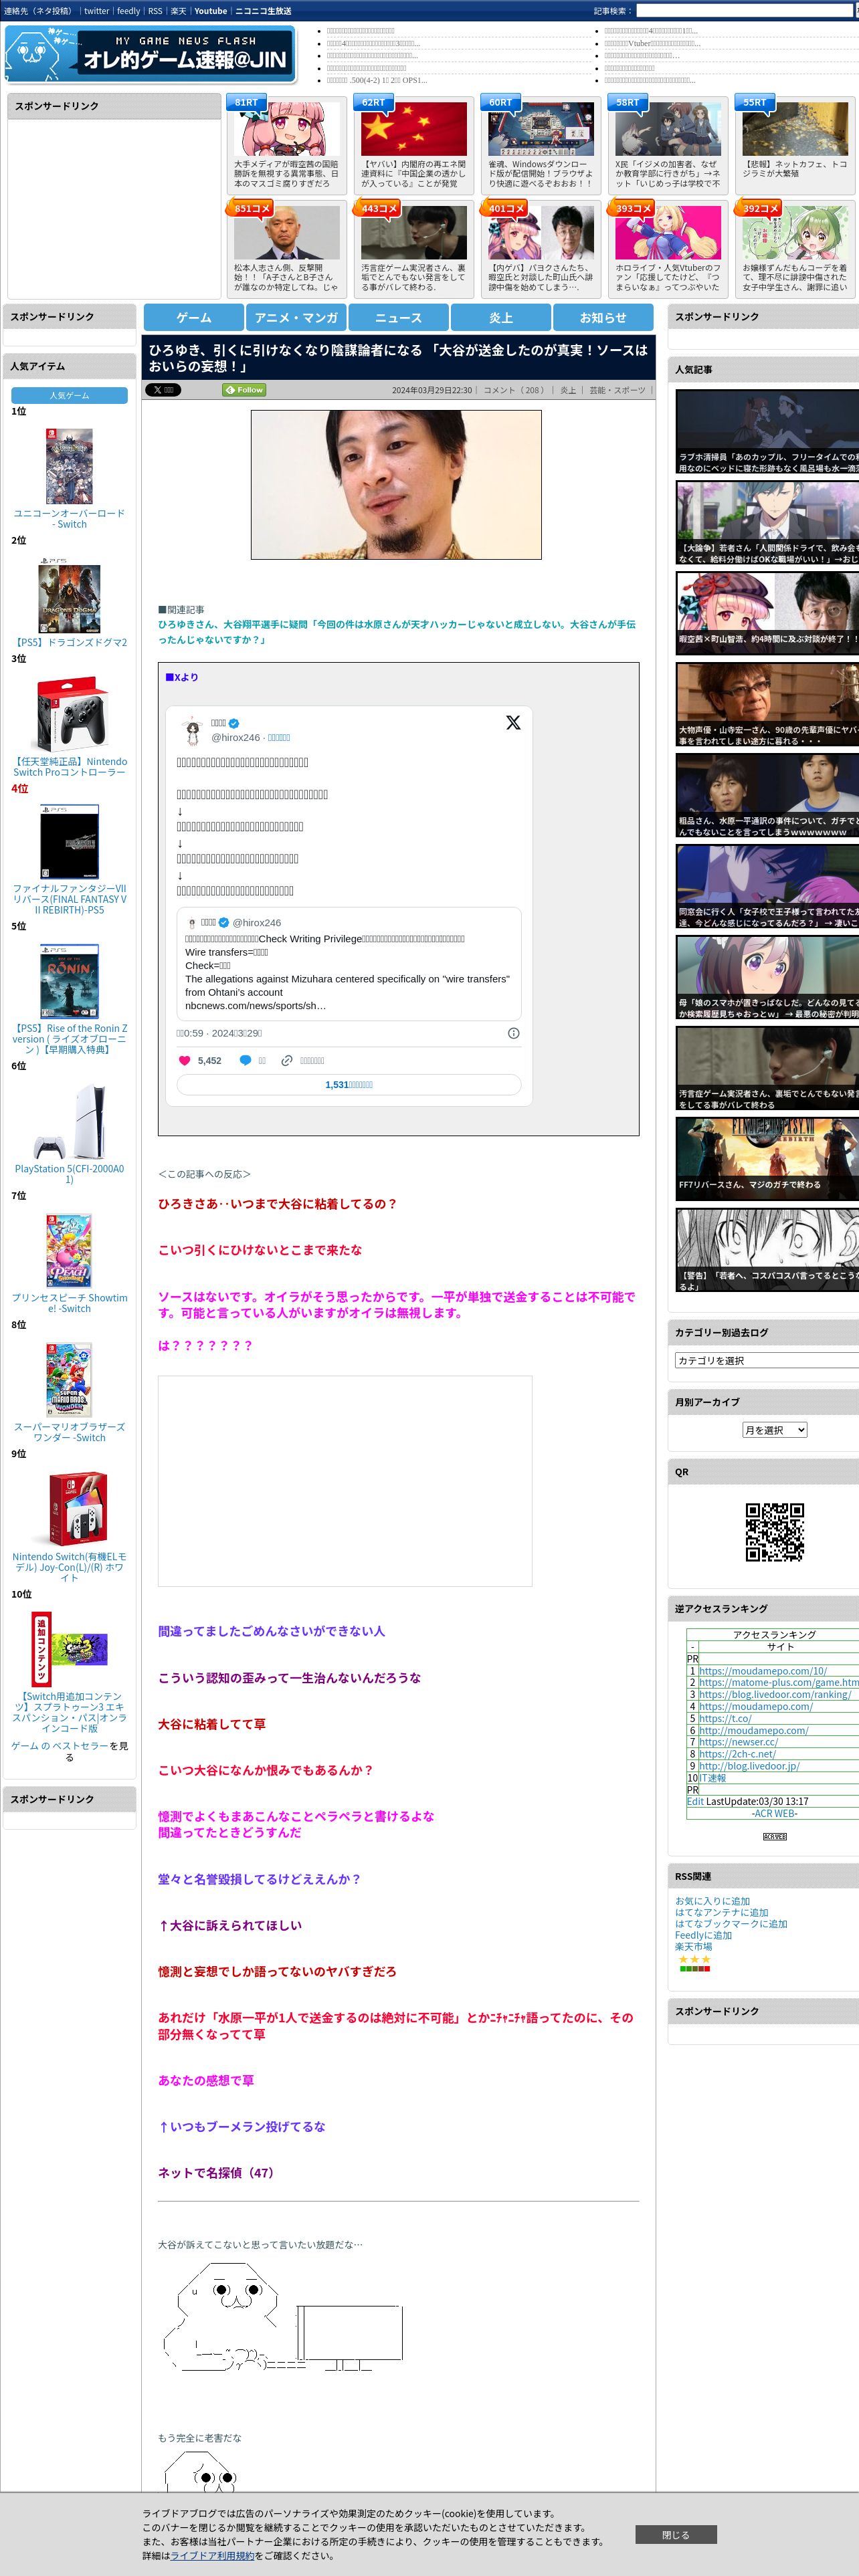Image resolution: width=859 pixels, height=2576 pixels.
Task: Open 【PS5】ドラゴンズドグマ2 product link
Action: pos(69,642)
